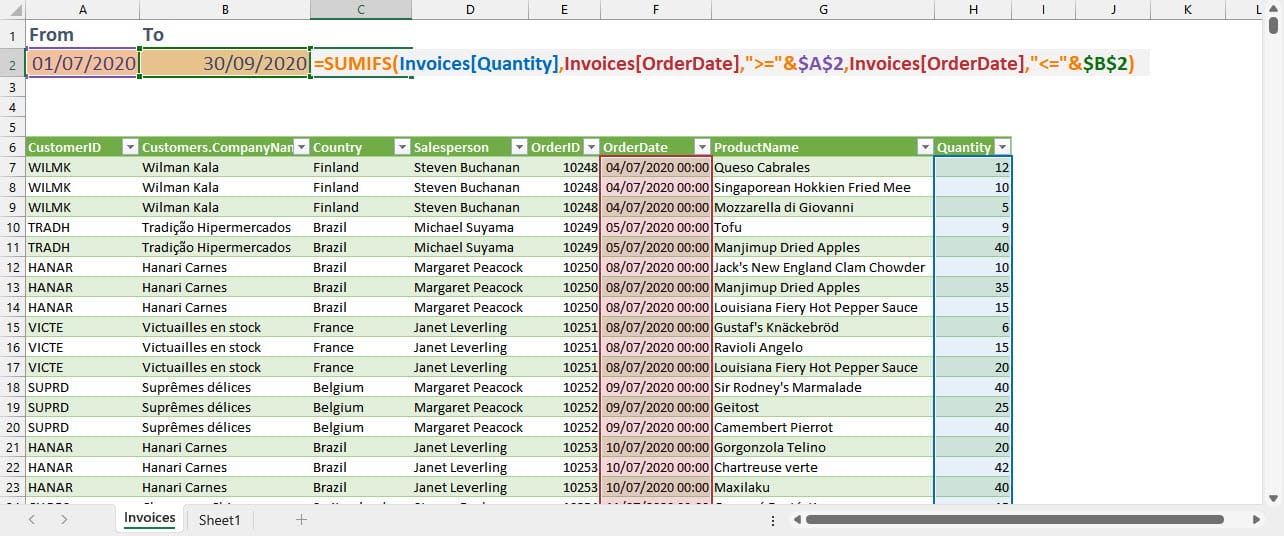
Task: Click the horizontal scrollbar left arrow
Action: point(796,520)
